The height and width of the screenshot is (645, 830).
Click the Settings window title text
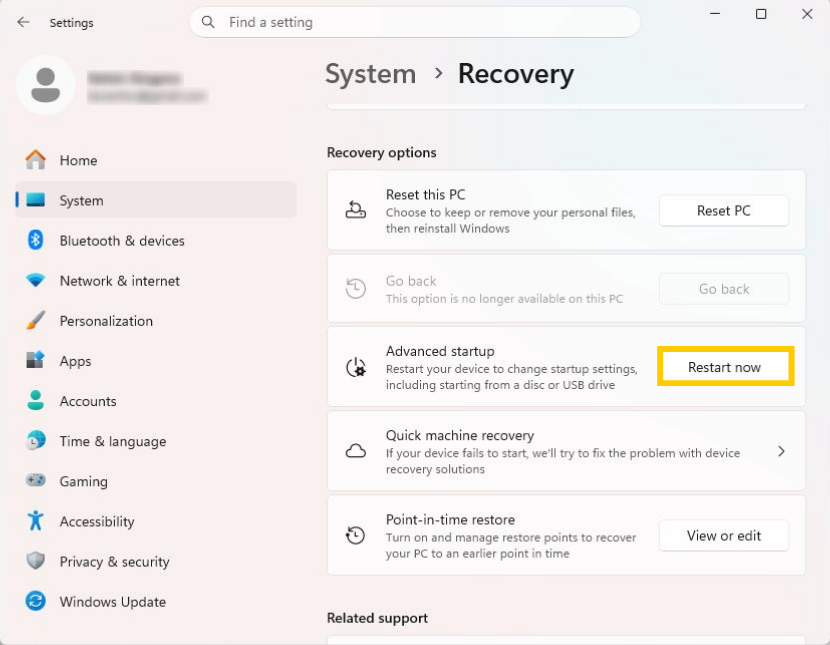tap(71, 23)
